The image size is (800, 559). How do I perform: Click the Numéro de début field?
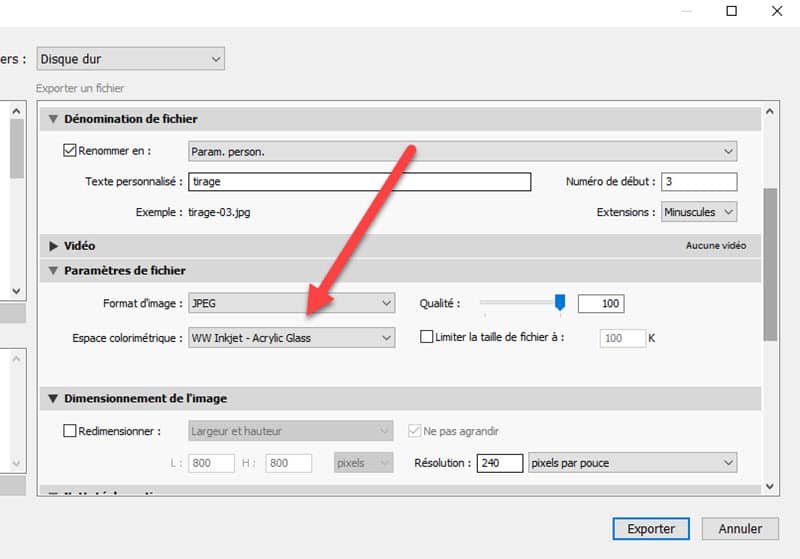coord(699,182)
